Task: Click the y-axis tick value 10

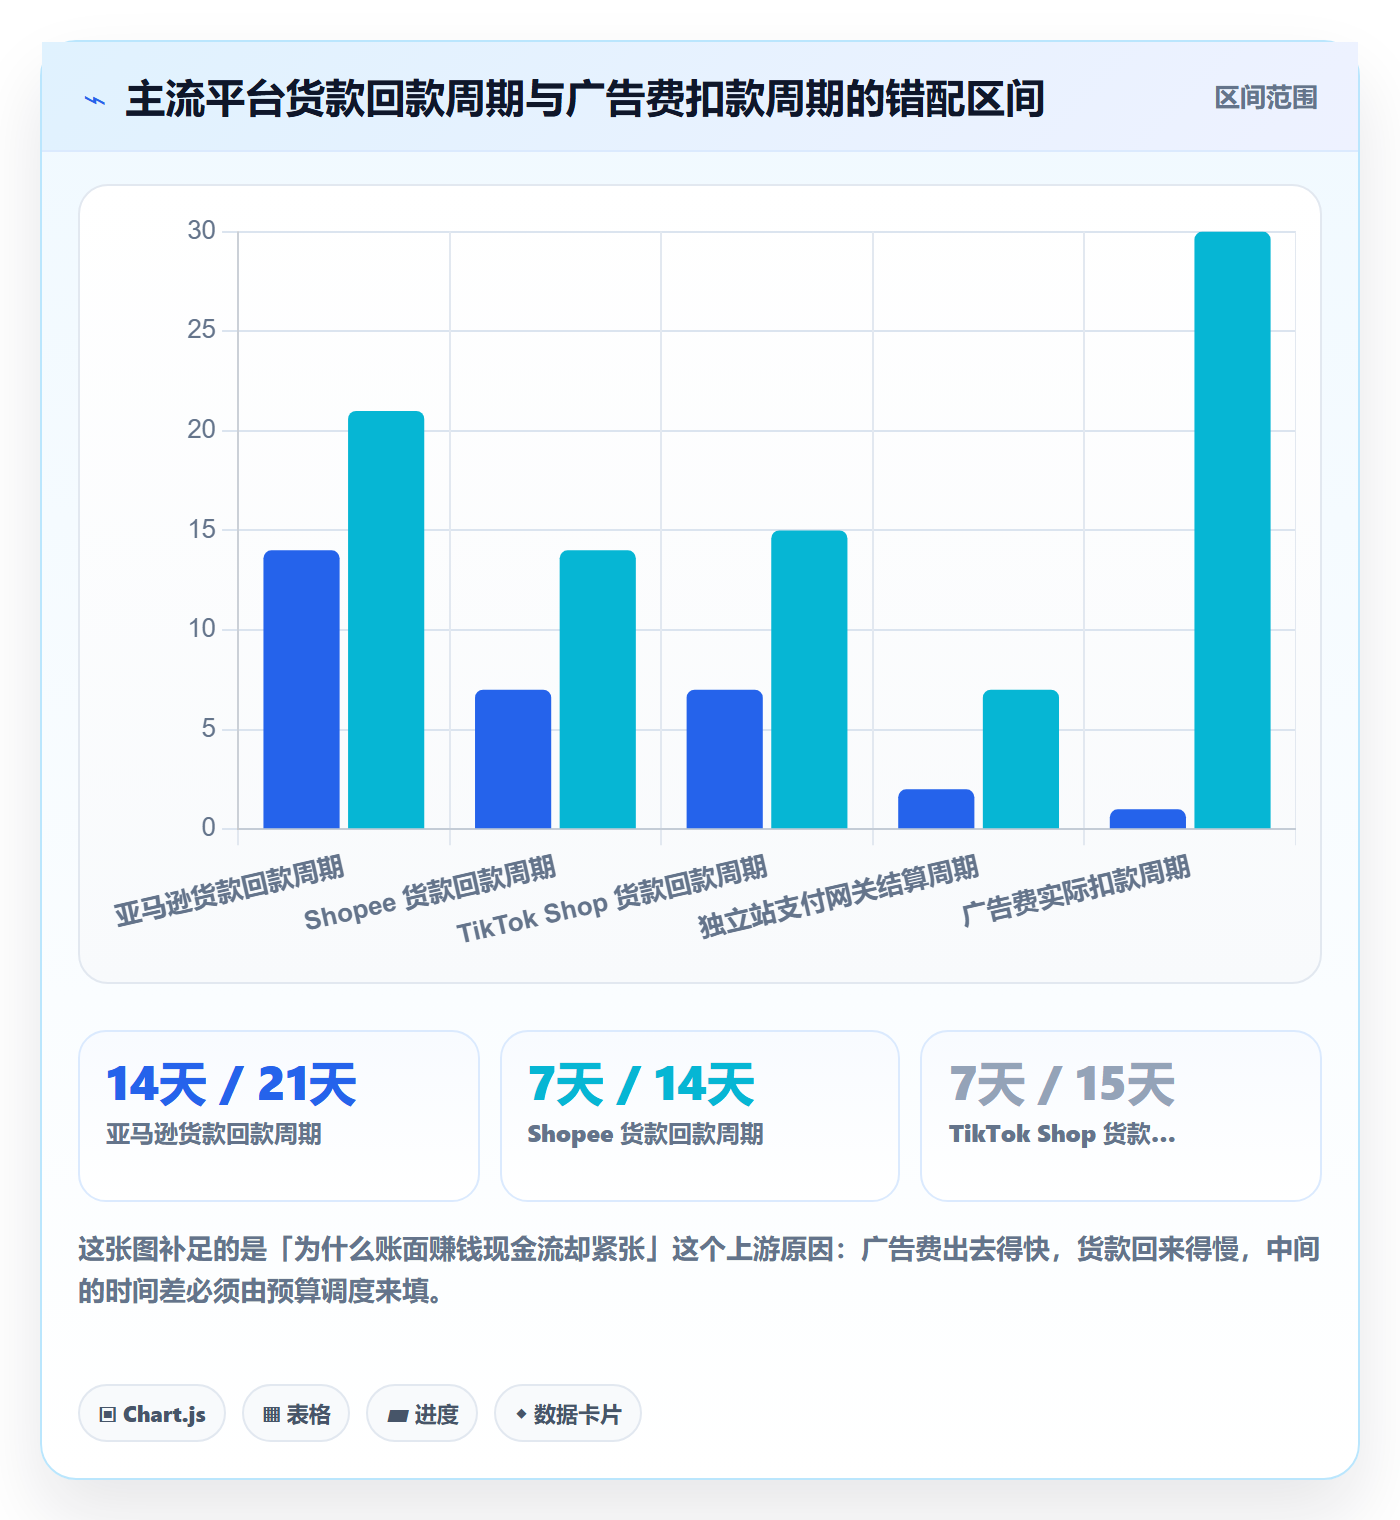Action: [201, 629]
